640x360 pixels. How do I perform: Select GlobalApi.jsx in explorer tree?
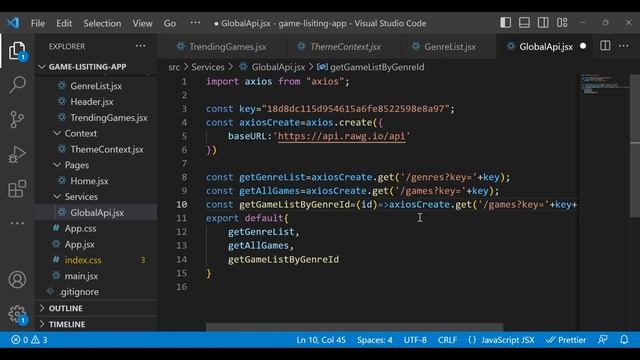tap(97, 213)
